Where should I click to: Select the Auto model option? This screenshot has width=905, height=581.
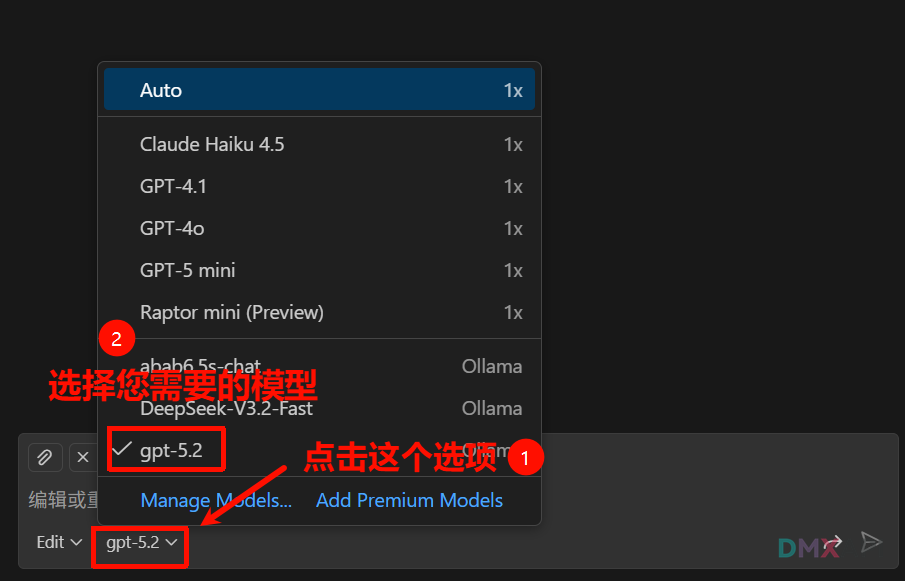(x=319, y=90)
